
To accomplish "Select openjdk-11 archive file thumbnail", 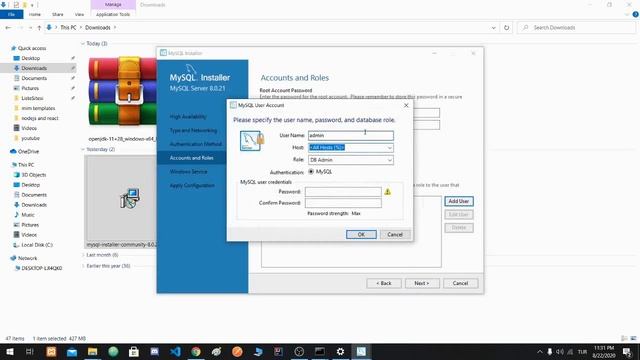I will click(x=122, y=92).
